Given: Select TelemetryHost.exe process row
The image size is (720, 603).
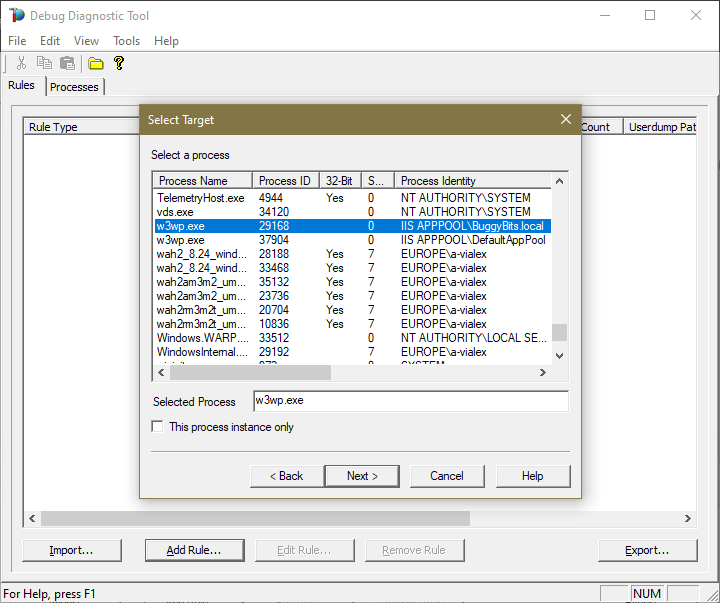Looking at the screenshot, I should [353, 198].
